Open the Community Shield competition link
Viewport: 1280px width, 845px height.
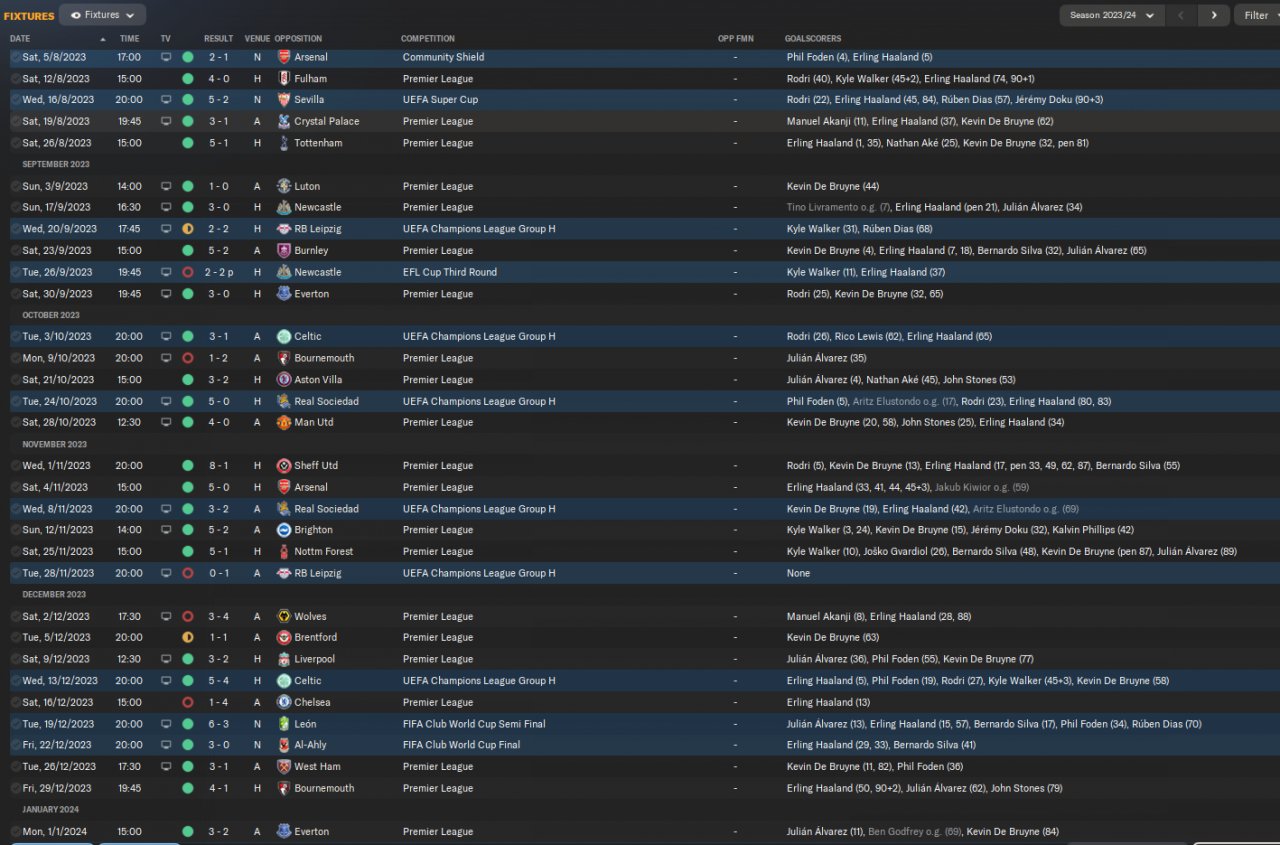click(x=443, y=57)
